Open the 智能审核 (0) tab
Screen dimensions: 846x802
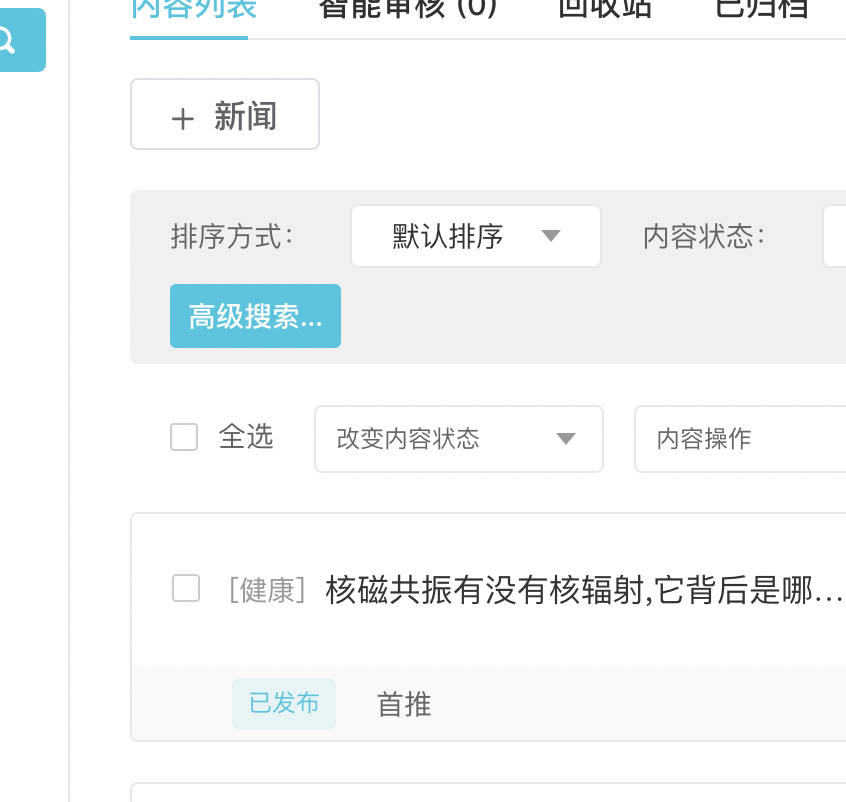(x=407, y=10)
